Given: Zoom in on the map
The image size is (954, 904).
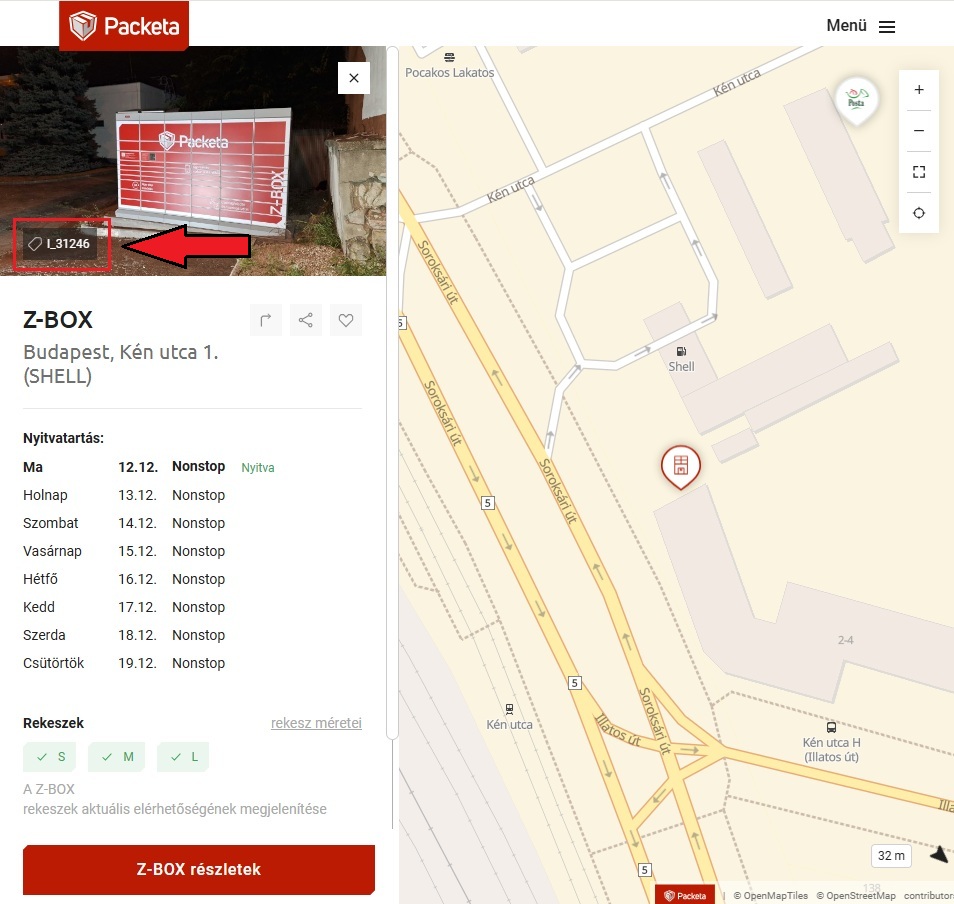Looking at the screenshot, I should pyautogui.click(x=919, y=90).
